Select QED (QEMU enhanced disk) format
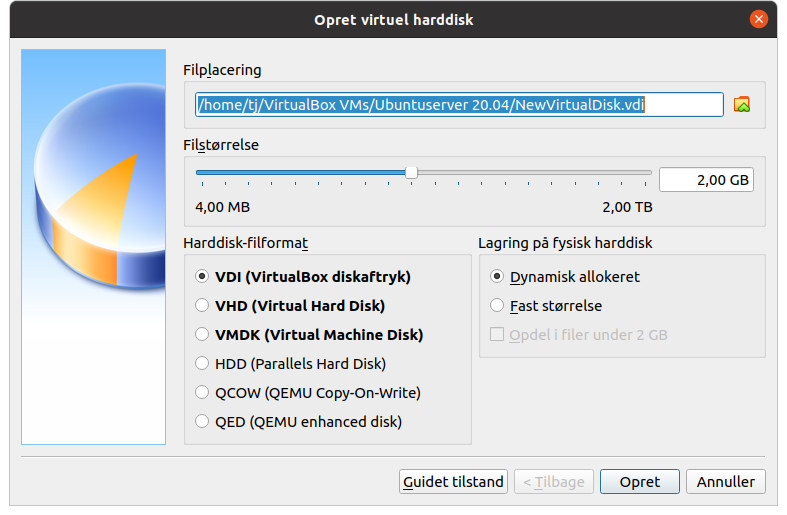 pyautogui.click(x=298, y=422)
